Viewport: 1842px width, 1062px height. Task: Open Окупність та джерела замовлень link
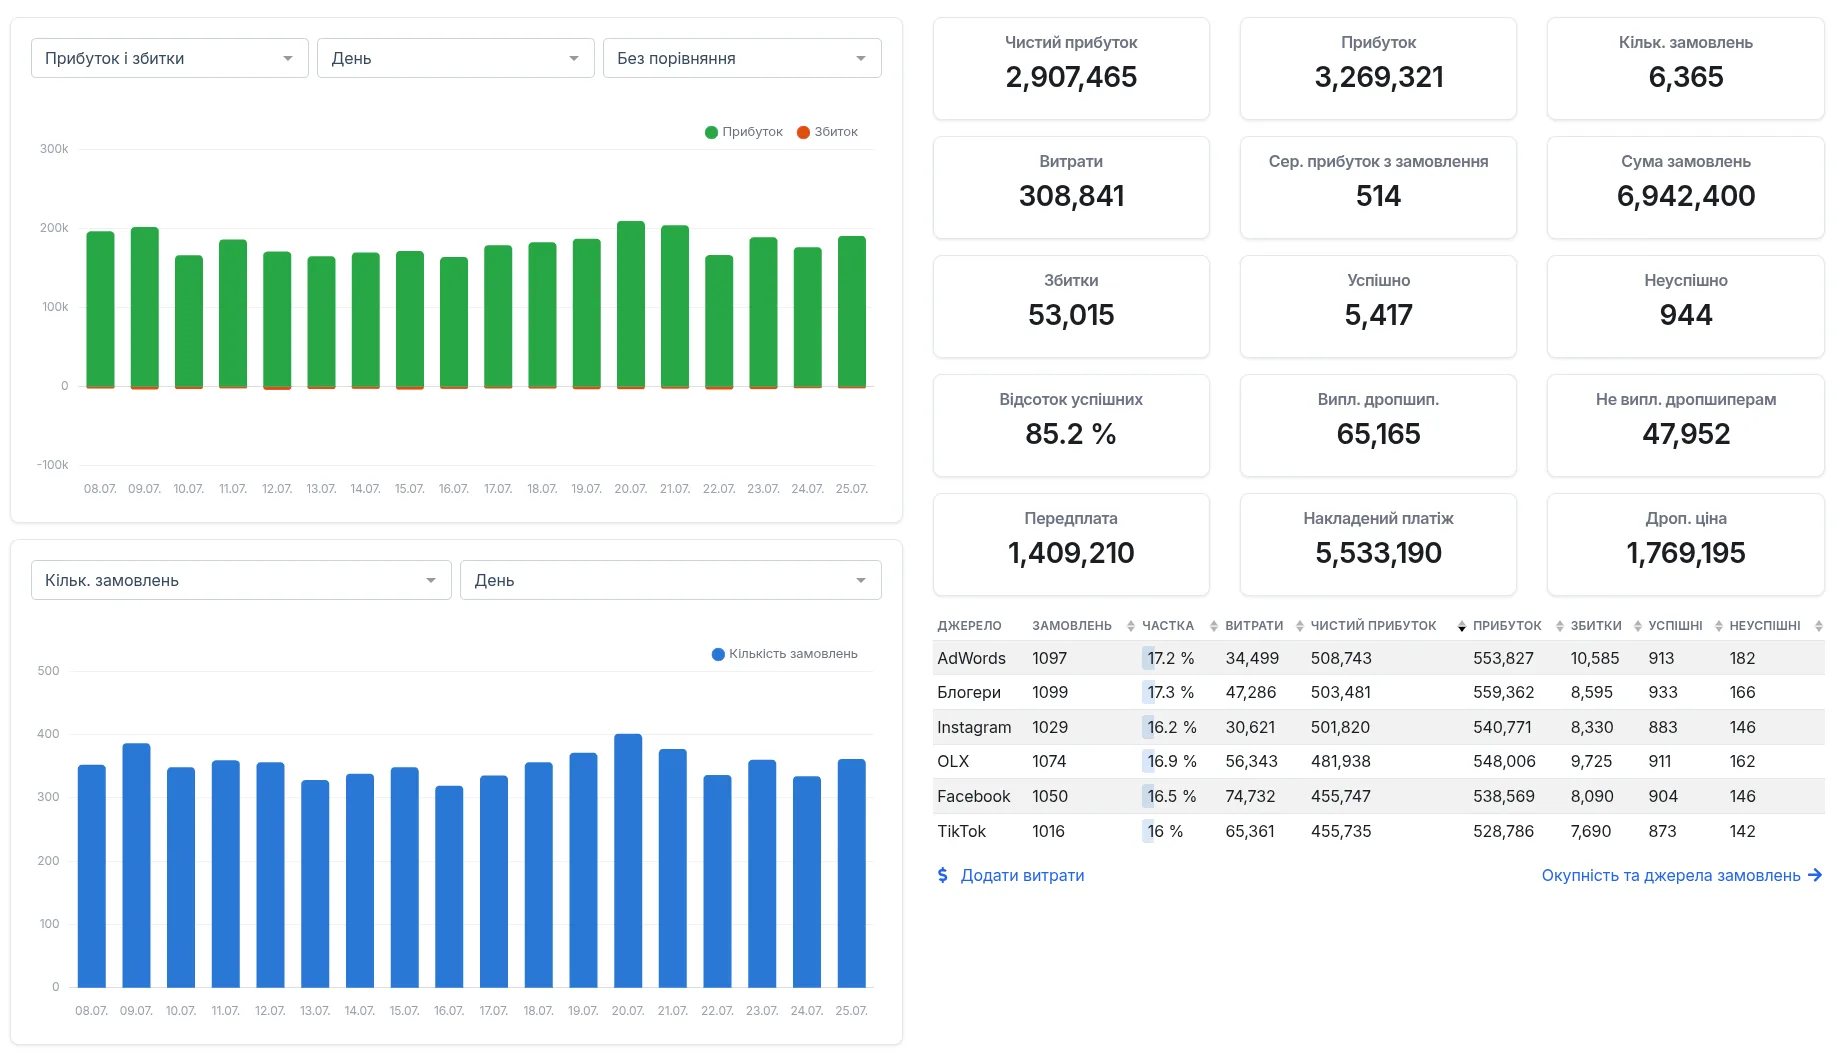(1682, 875)
